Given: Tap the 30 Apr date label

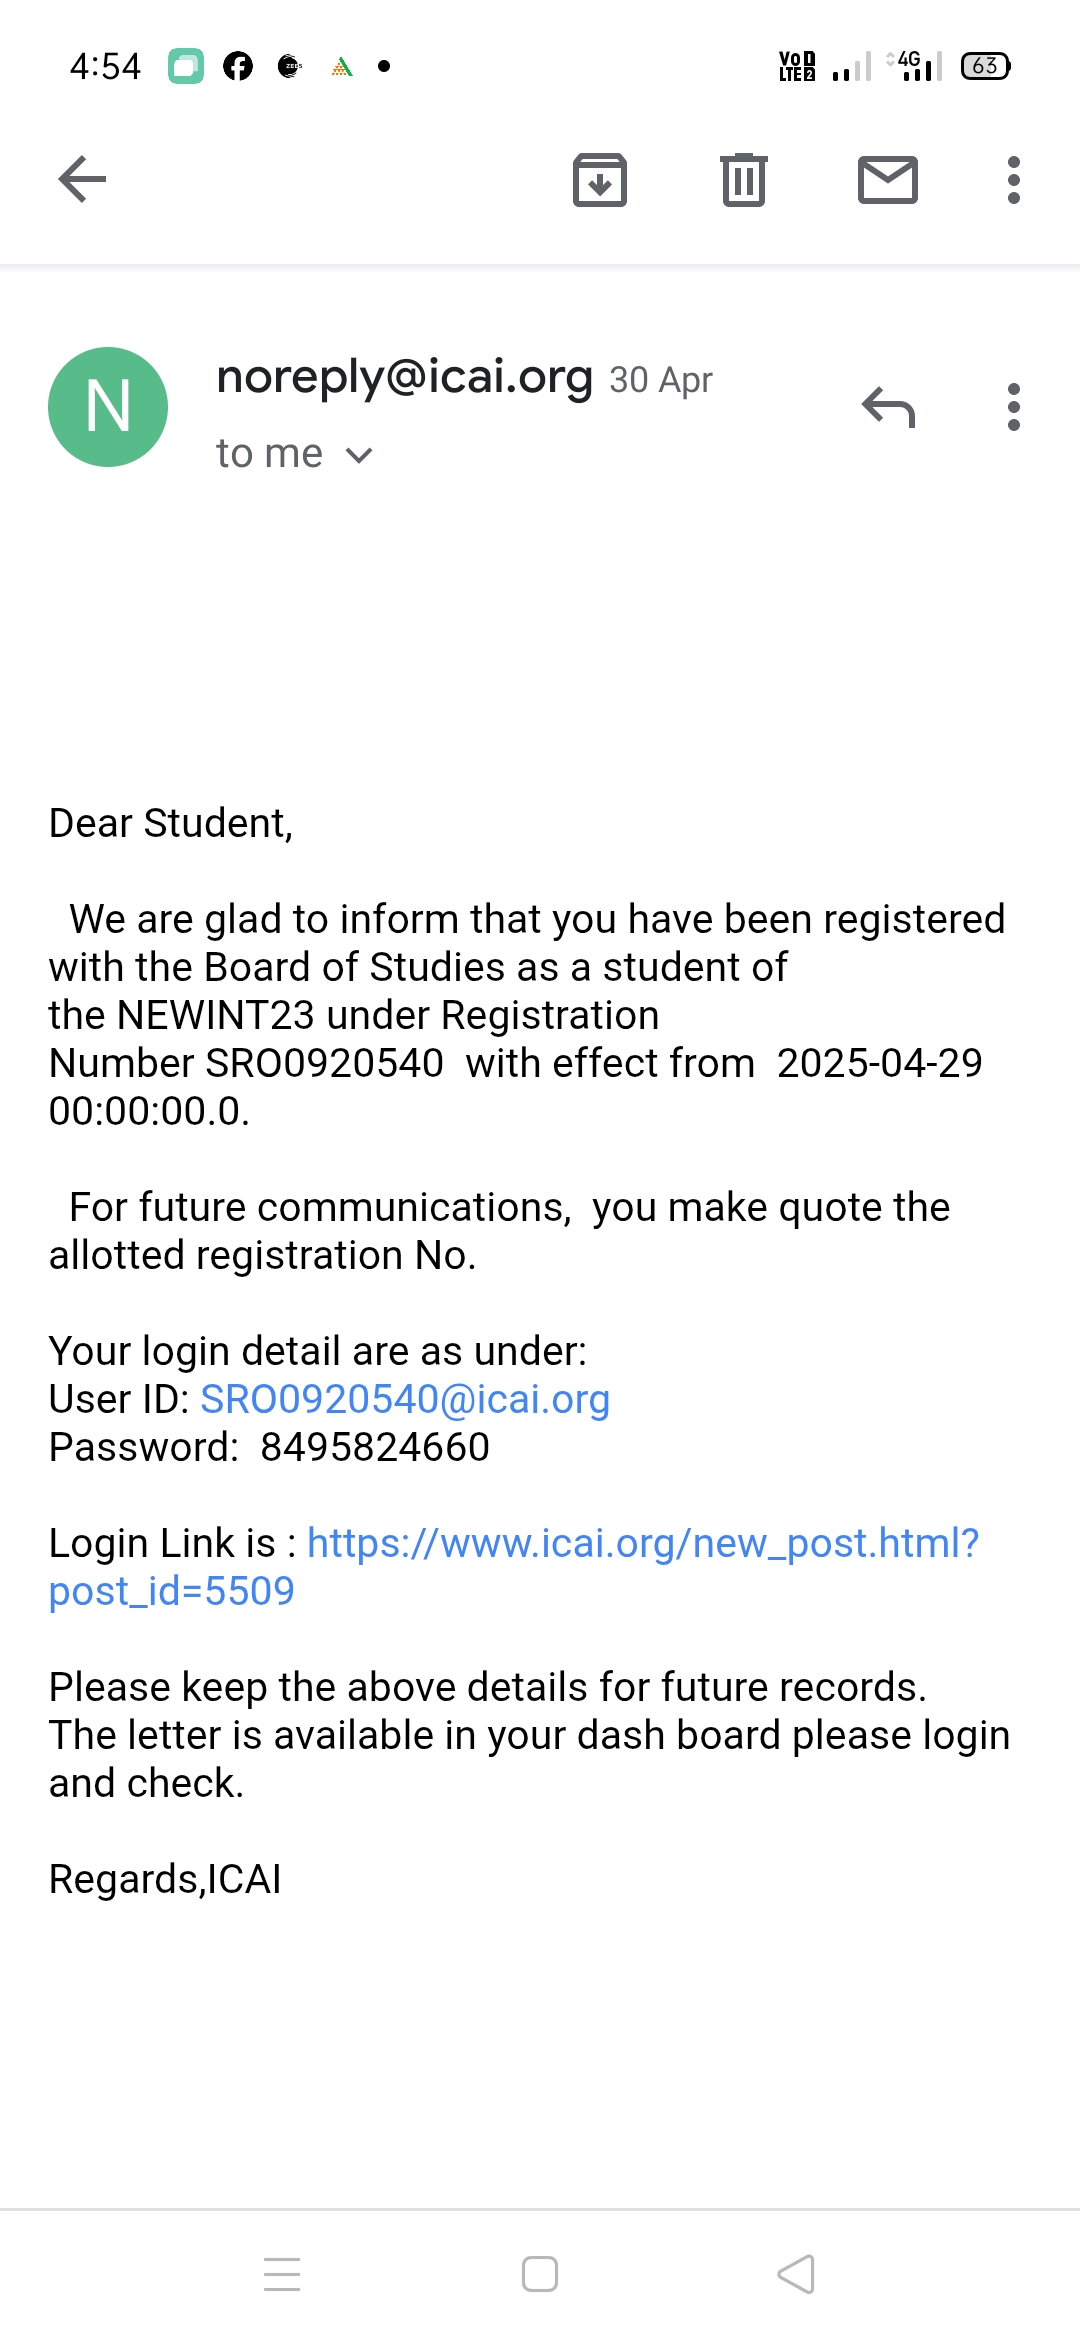Looking at the screenshot, I should [661, 380].
